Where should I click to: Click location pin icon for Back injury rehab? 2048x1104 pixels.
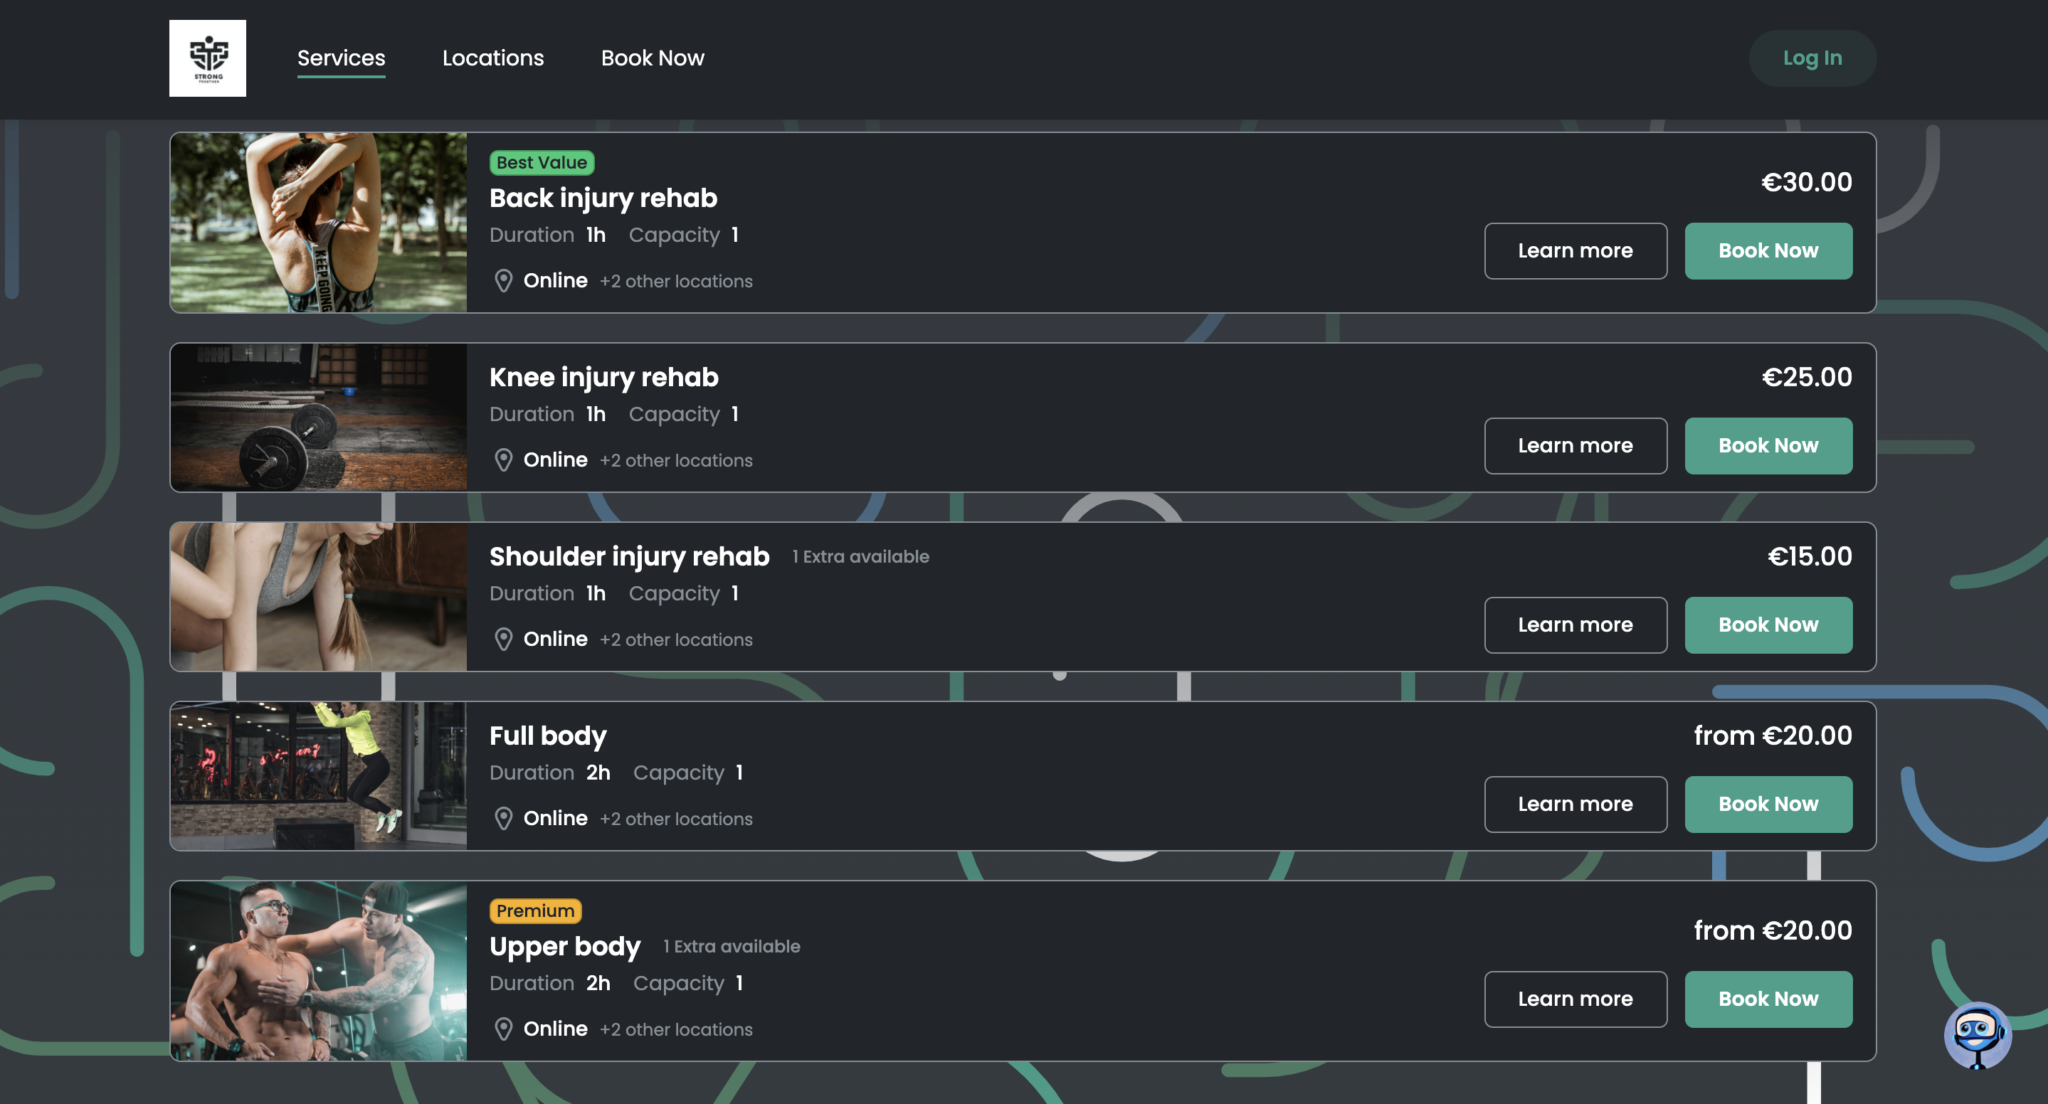click(x=504, y=281)
